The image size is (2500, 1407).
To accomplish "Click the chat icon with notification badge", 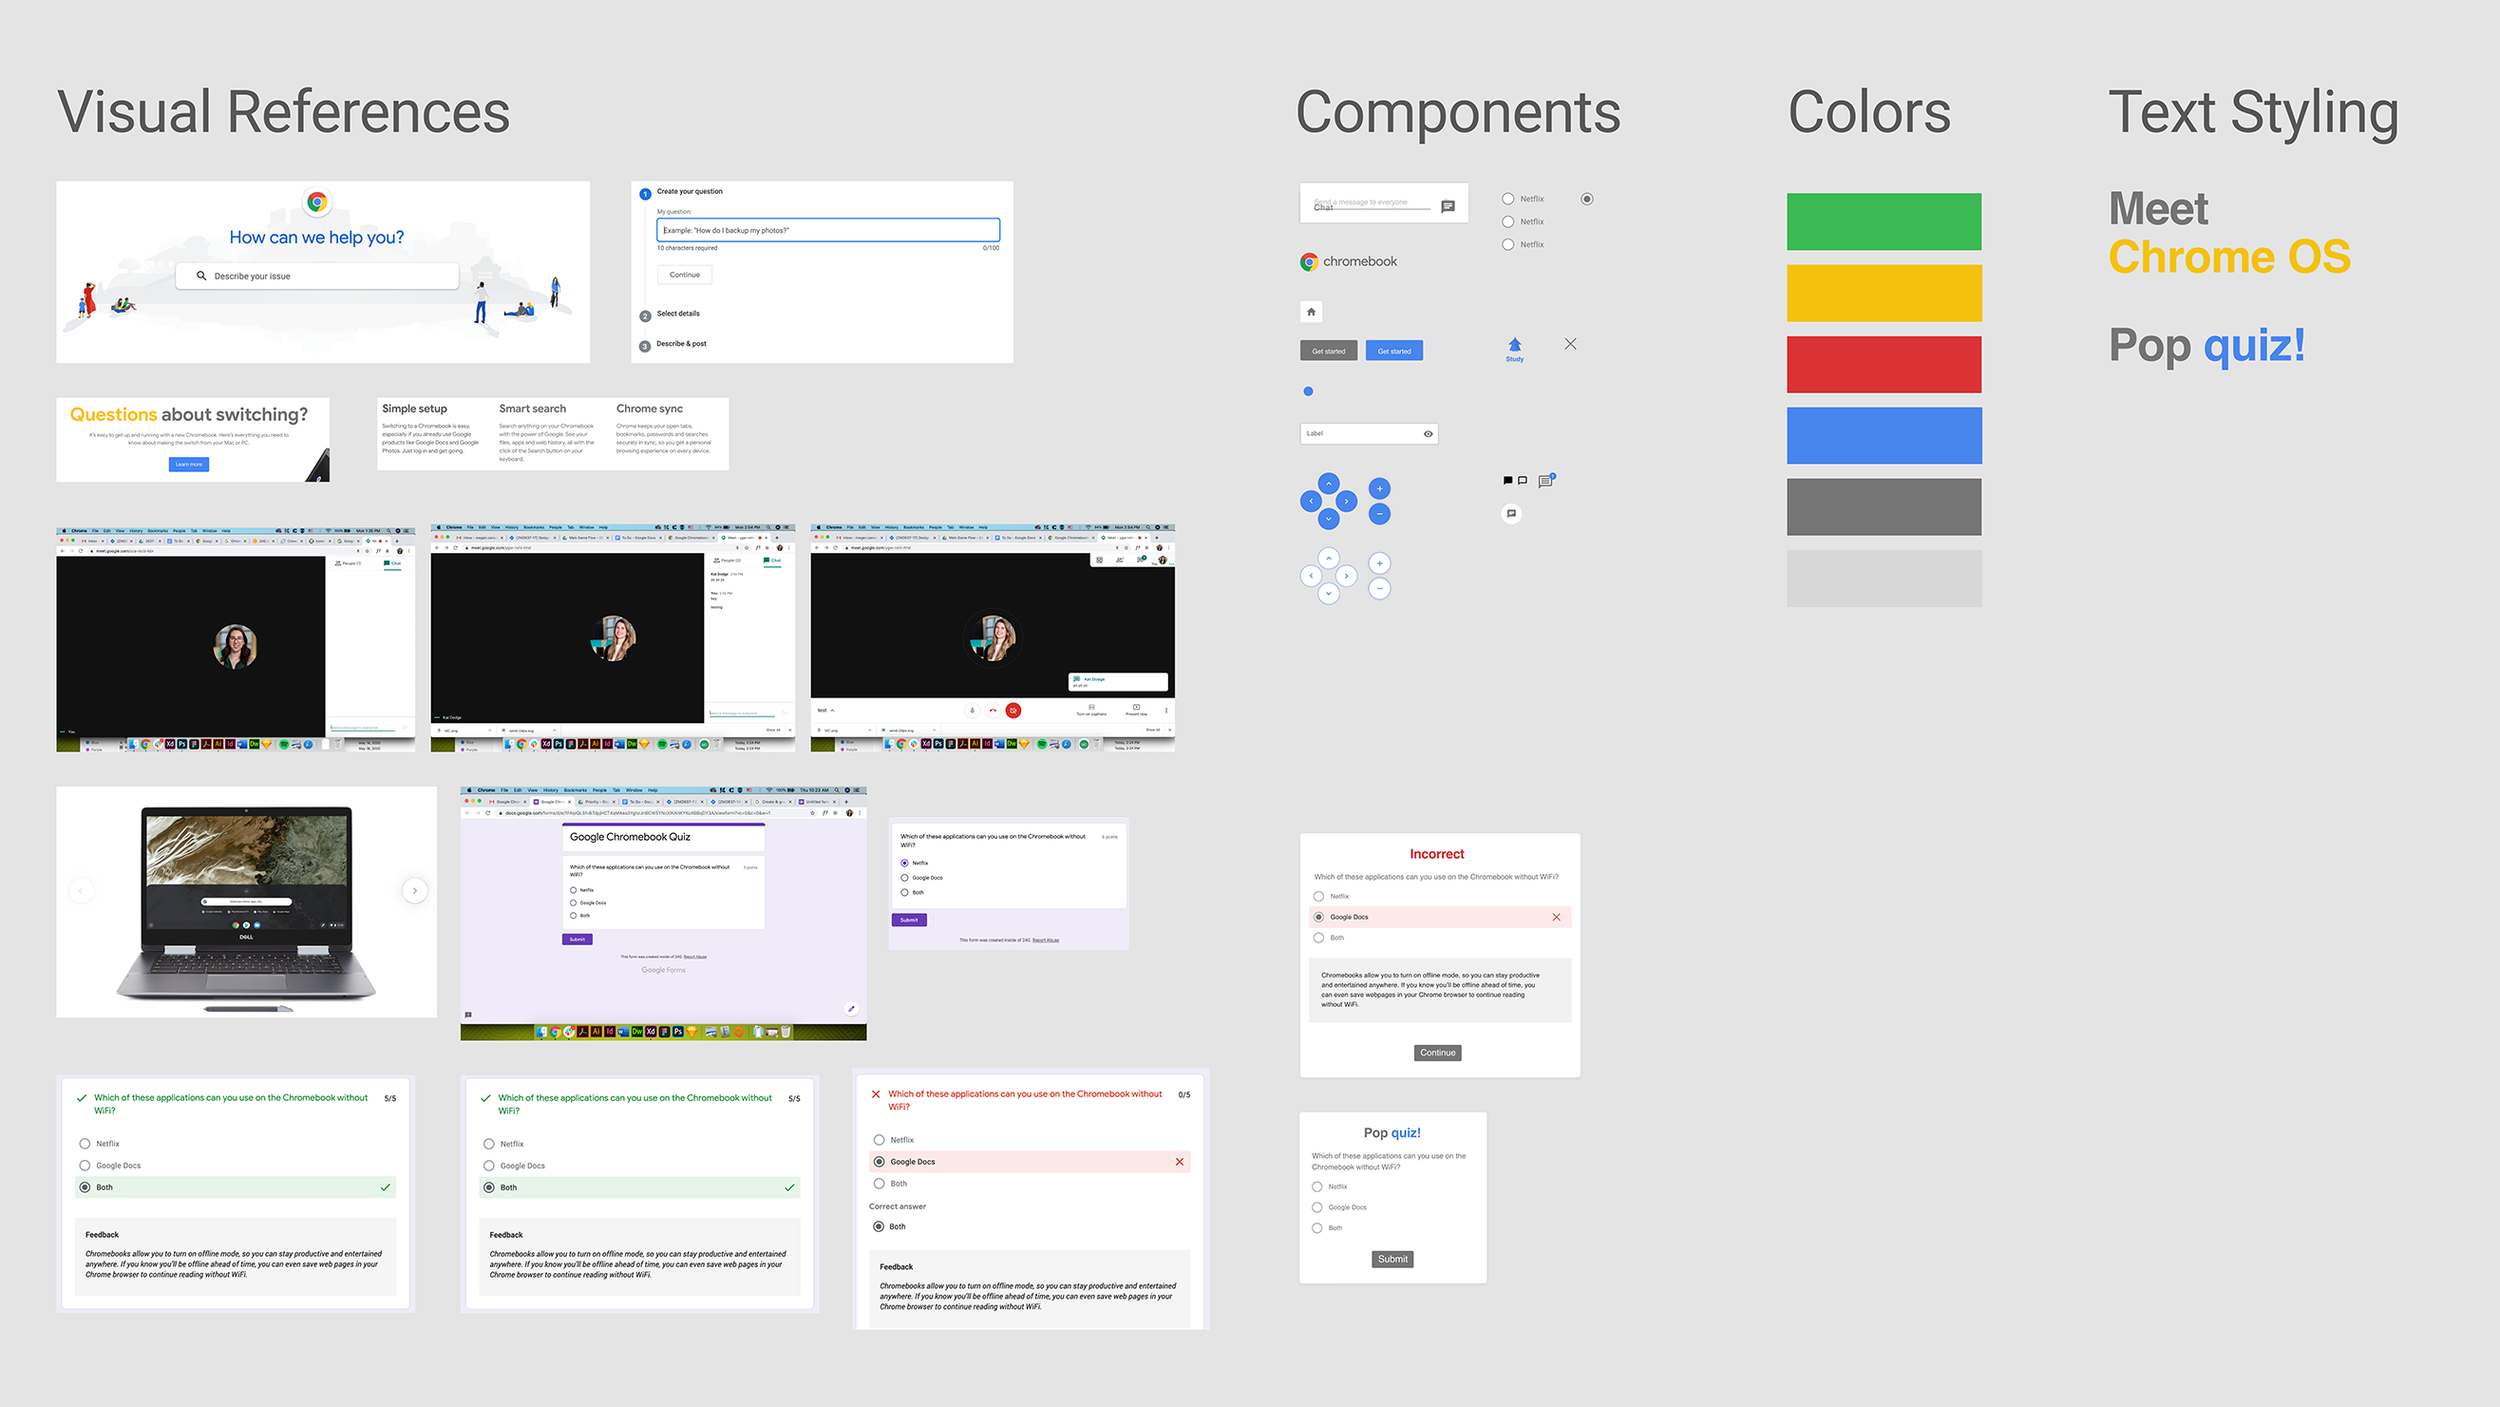I will click(x=1545, y=481).
